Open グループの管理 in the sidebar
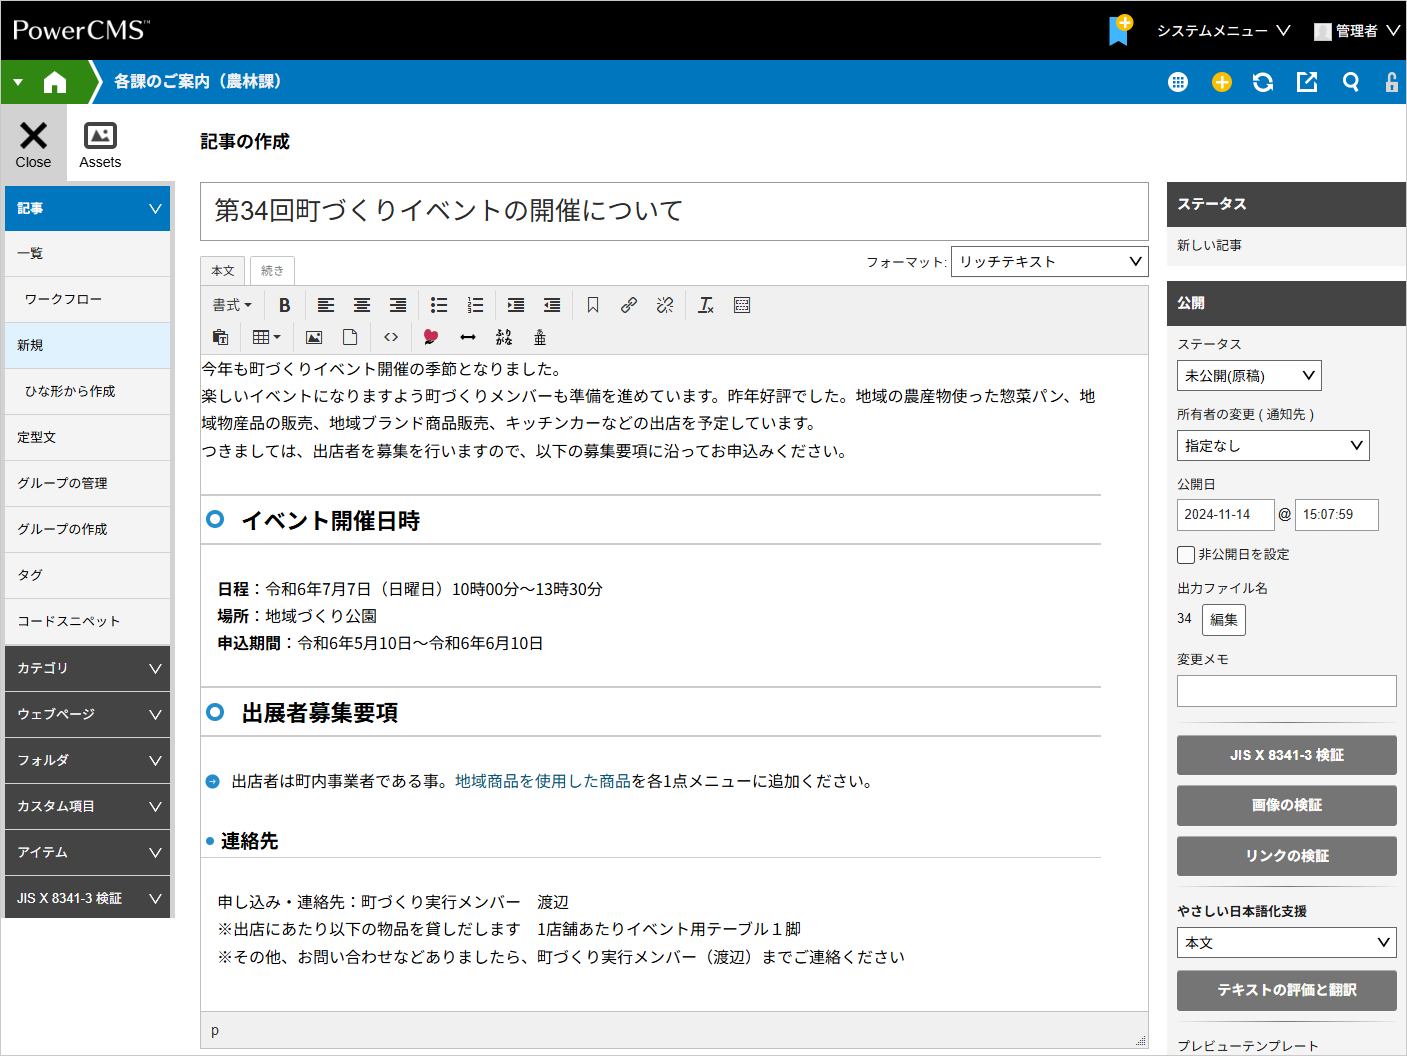This screenshot has height=1056, width=1407. tap(87, 483)
